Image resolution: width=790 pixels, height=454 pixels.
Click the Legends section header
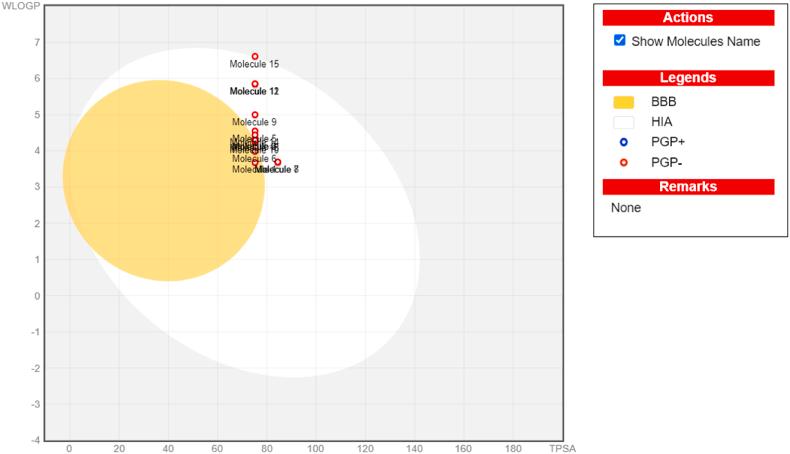[x=688, y=78]
